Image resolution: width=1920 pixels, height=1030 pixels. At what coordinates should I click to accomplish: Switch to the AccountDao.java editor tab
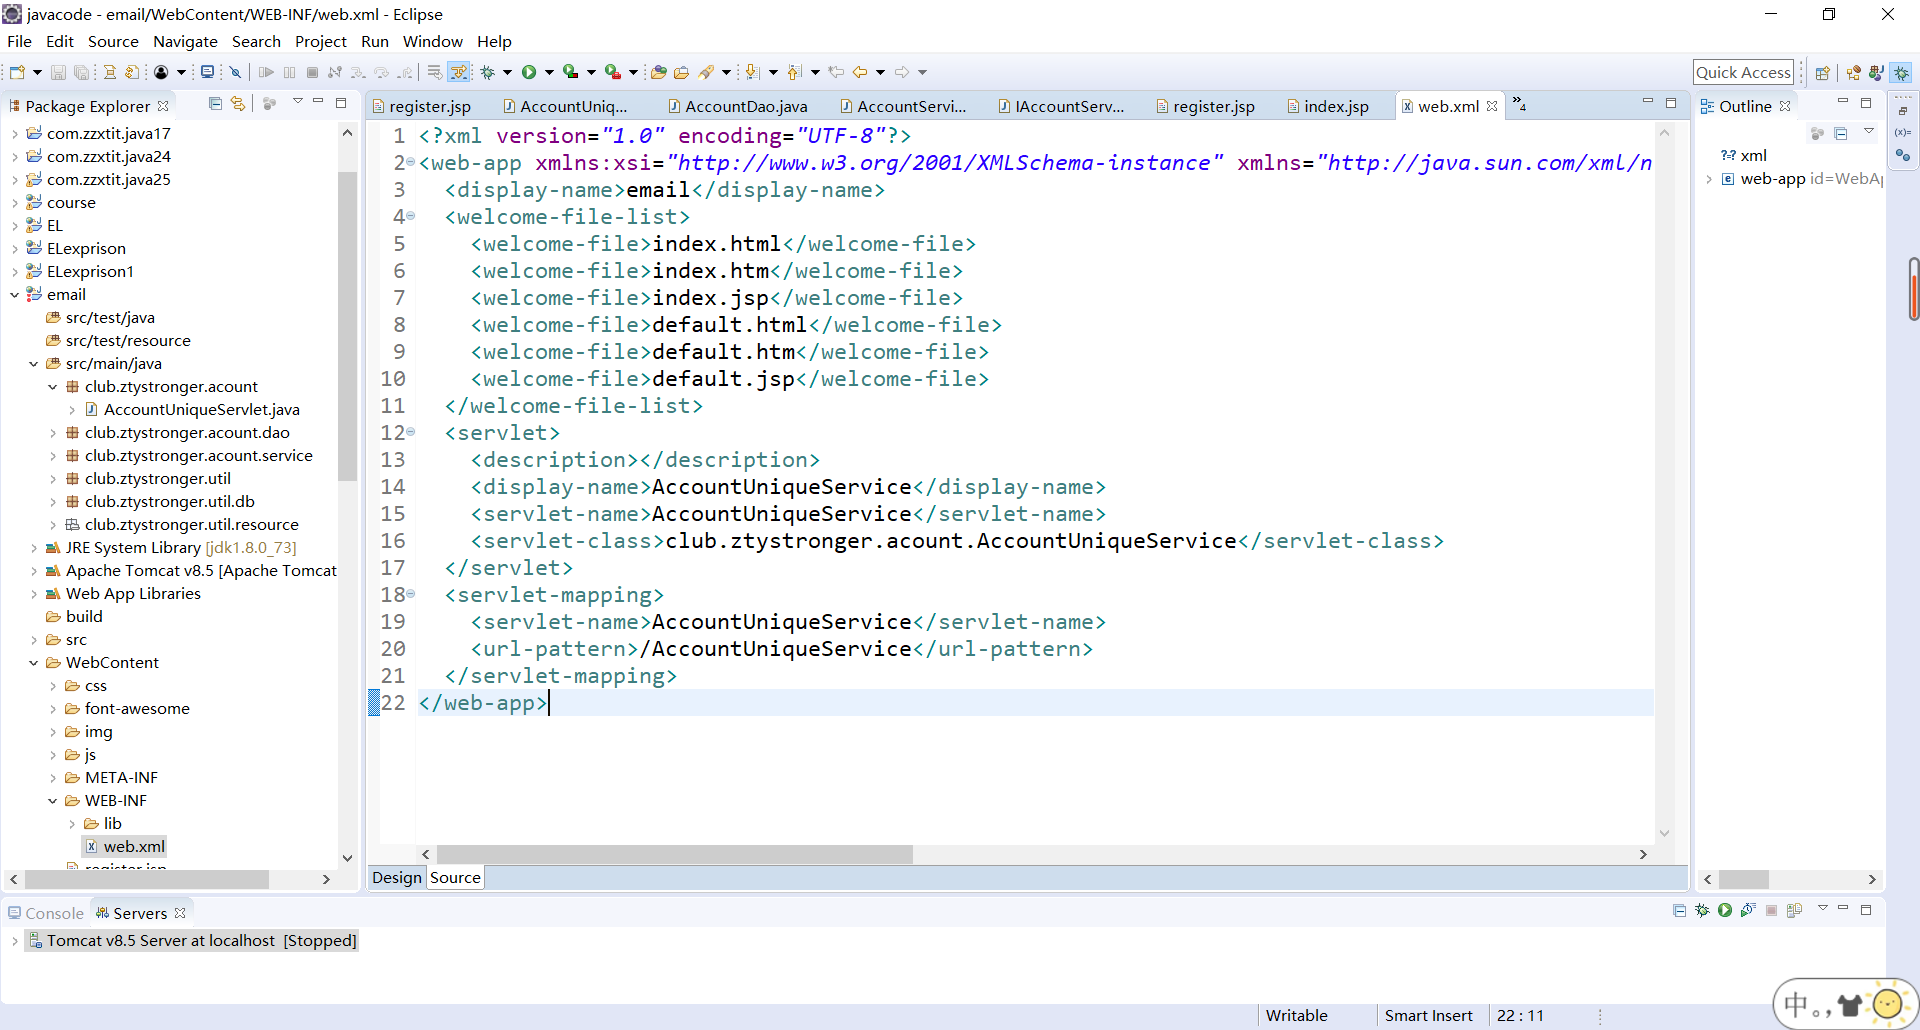pos(738,106)
